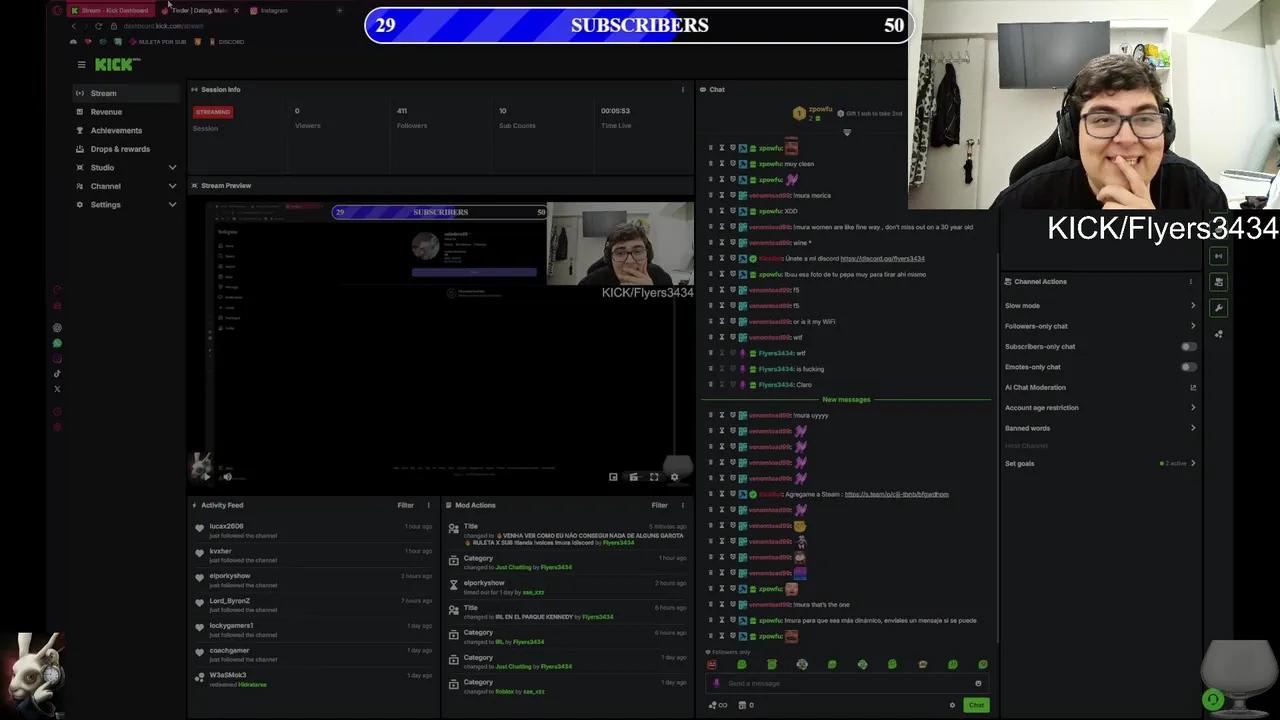Viewport: 1280px width, 720px height.
Task: Click Lord_Byron2 in the Activity Feed
Action: click(x=229, y=601)
